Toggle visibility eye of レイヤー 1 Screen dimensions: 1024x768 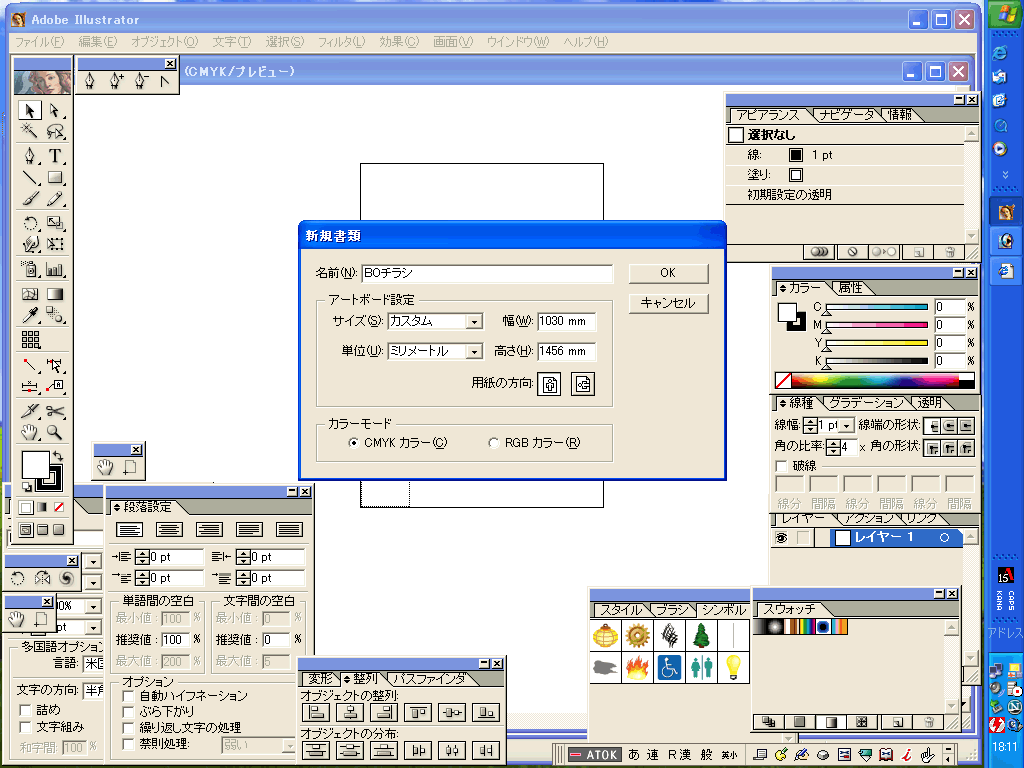point(783,538)
